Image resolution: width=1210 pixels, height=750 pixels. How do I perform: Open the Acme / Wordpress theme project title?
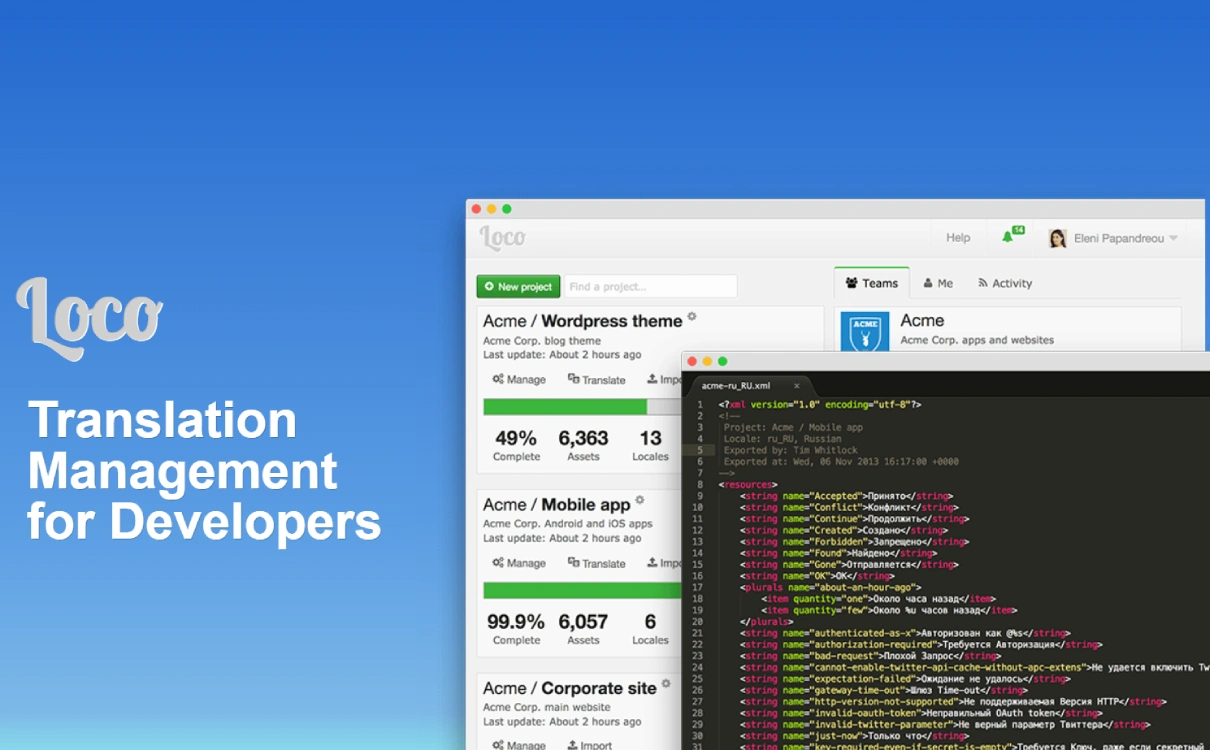point(583,321)
